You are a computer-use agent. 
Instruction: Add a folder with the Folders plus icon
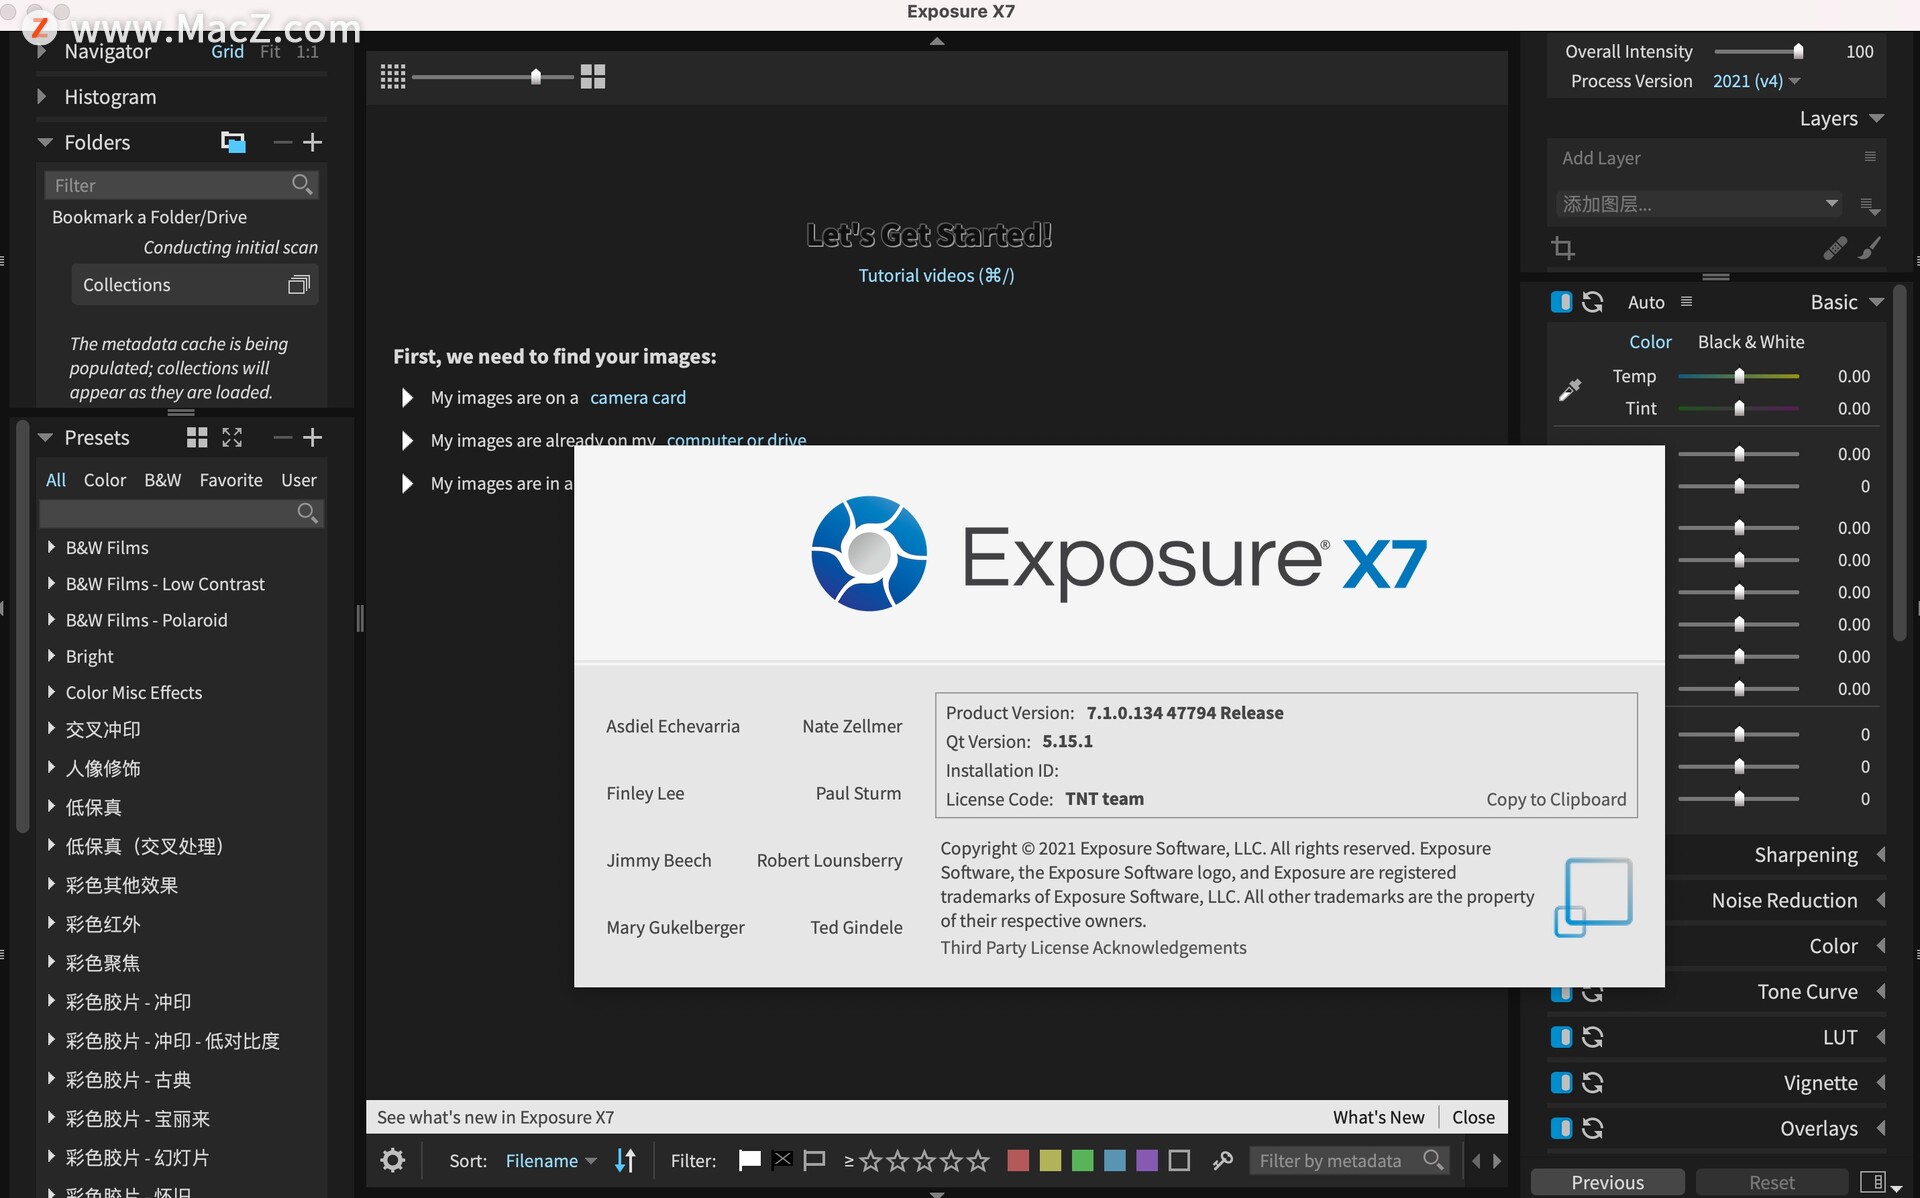pos(312,142)
